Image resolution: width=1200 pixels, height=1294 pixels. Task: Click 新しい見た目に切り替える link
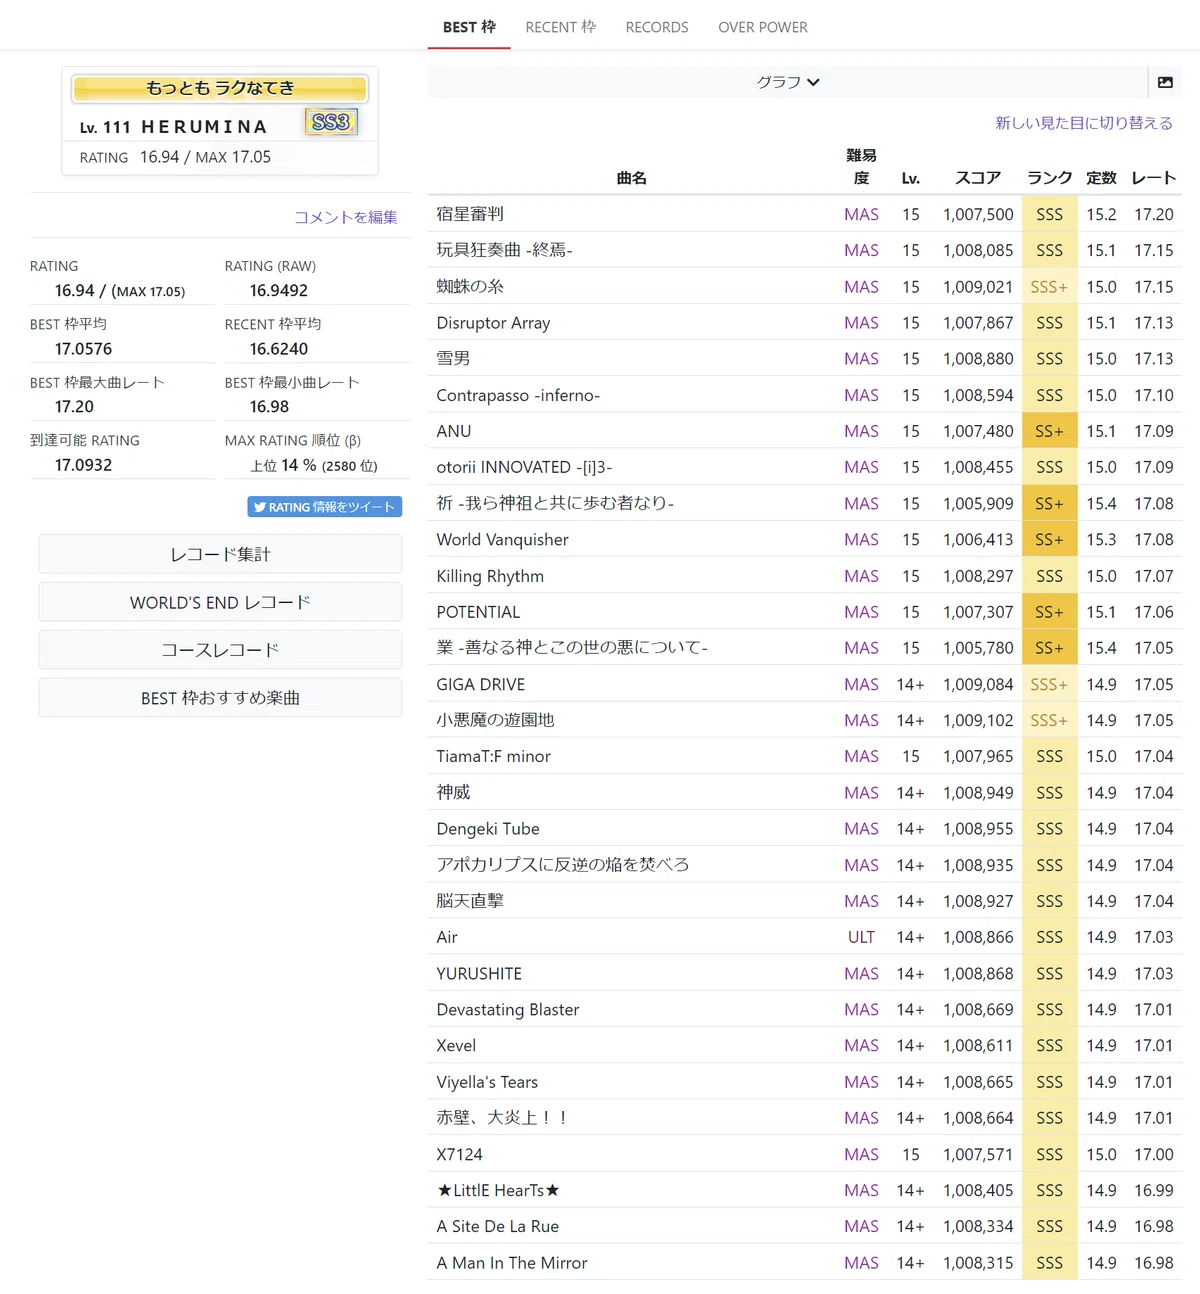(x=1084, y=123)
